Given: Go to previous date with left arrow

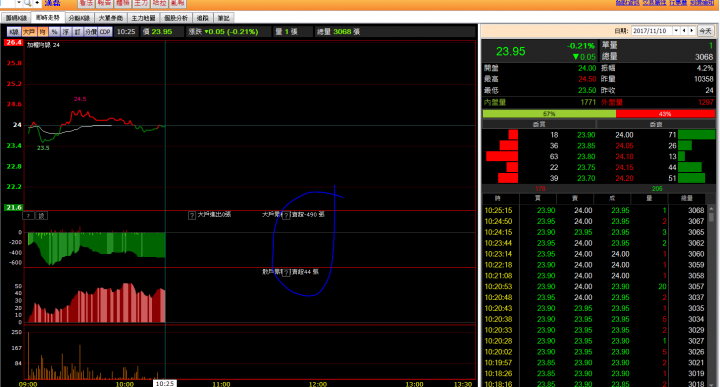Looking at the screenshot, I should point(684,31).
